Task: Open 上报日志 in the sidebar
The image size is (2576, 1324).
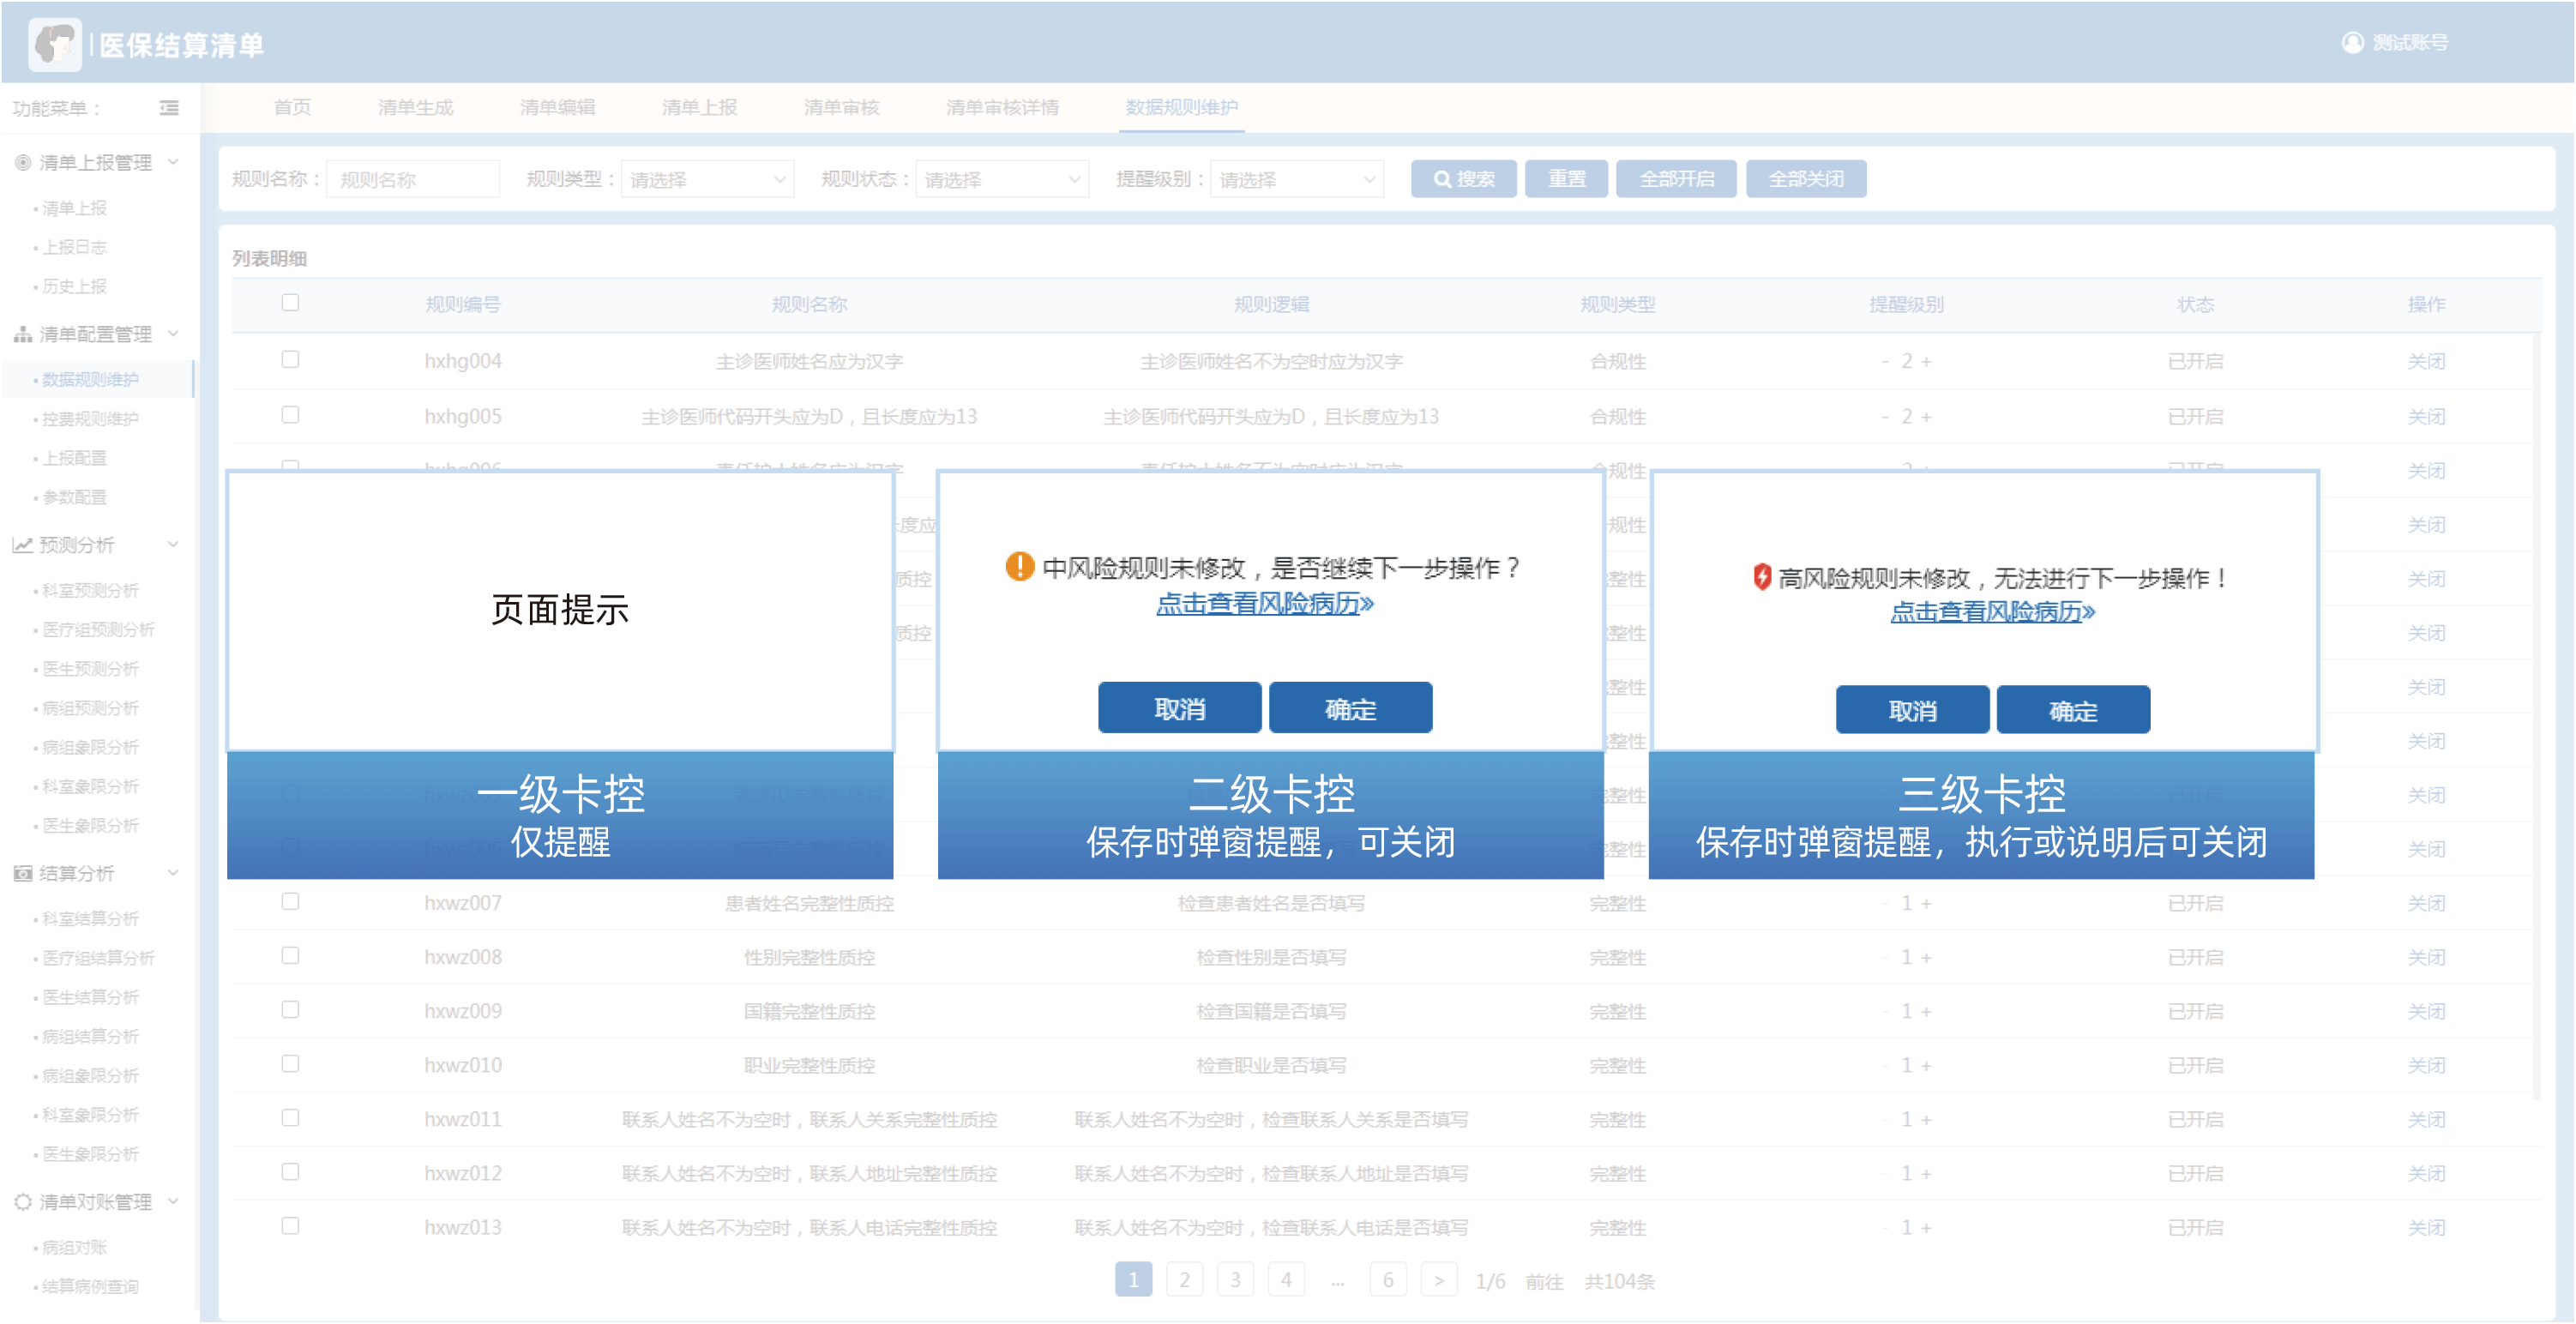Action: pyautogui.click(x=74, y=247)
